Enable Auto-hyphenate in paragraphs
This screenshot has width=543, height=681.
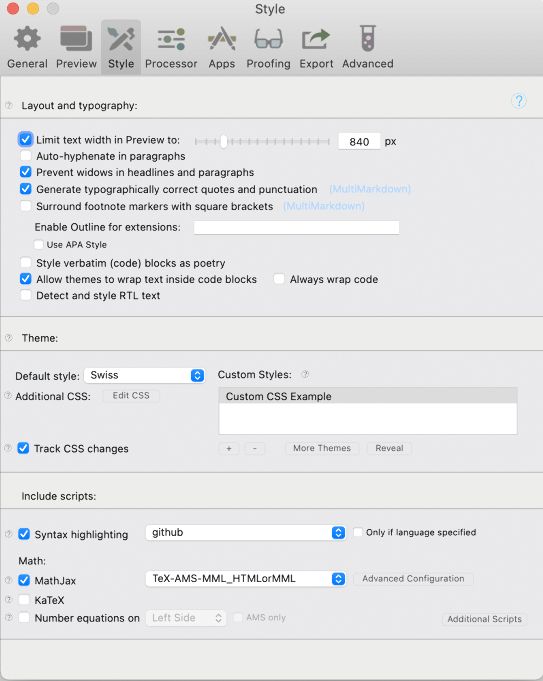click(x=26, y=156)
